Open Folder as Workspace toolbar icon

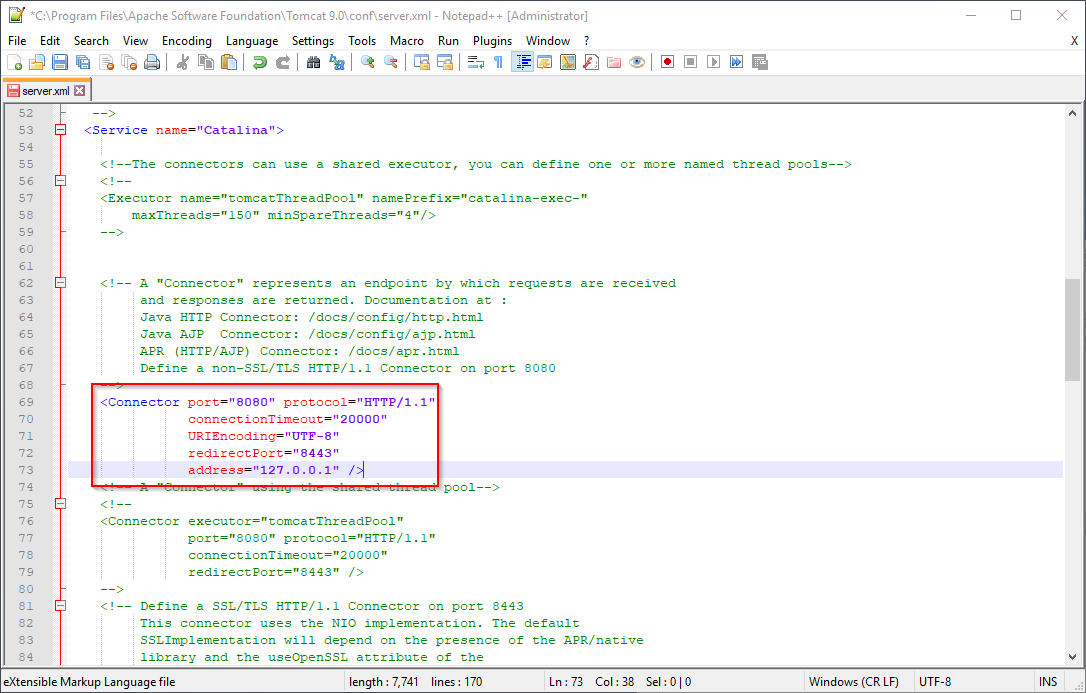click(x=614, y=62)
